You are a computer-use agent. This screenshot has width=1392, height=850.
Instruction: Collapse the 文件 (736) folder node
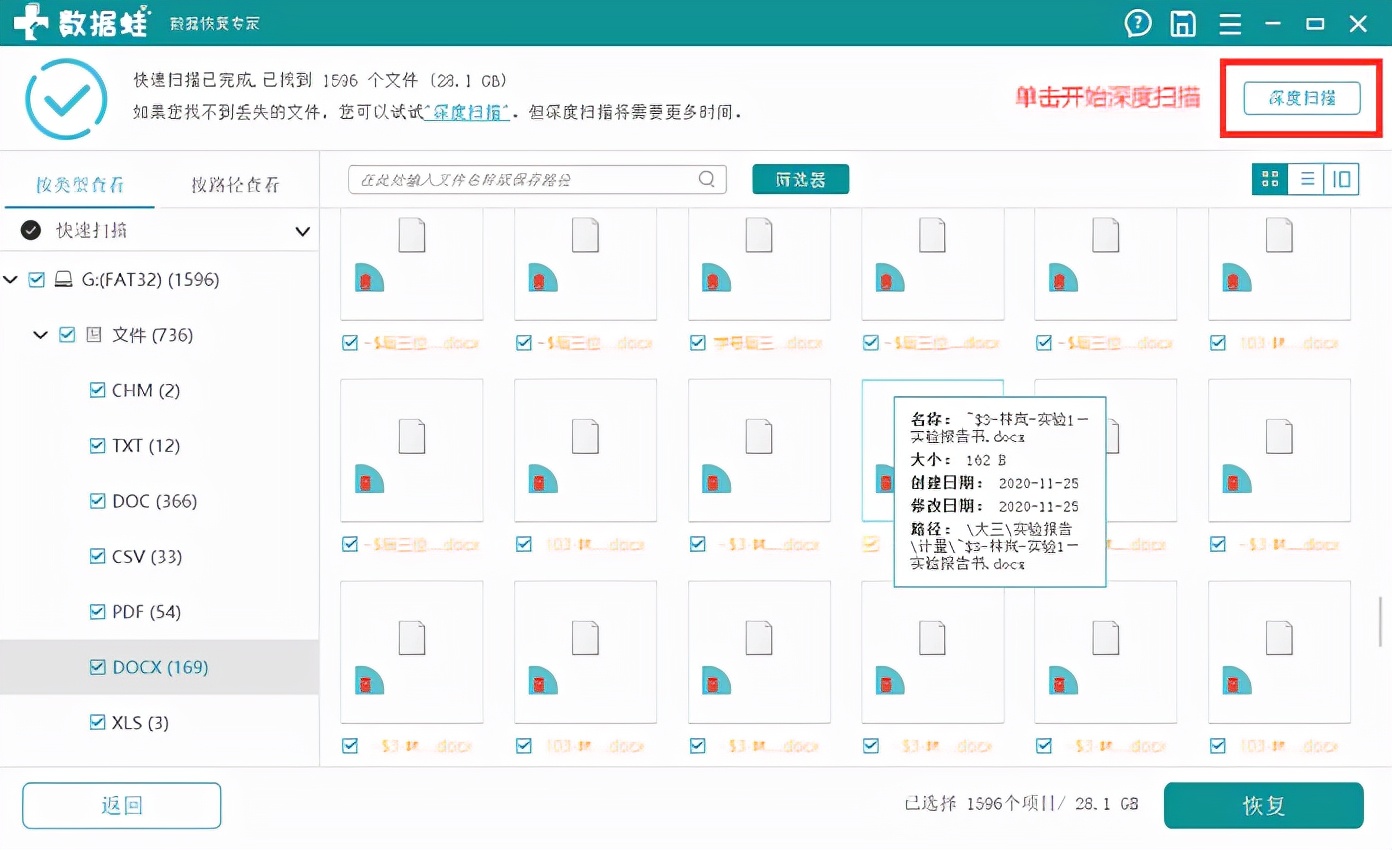[41, 335]
